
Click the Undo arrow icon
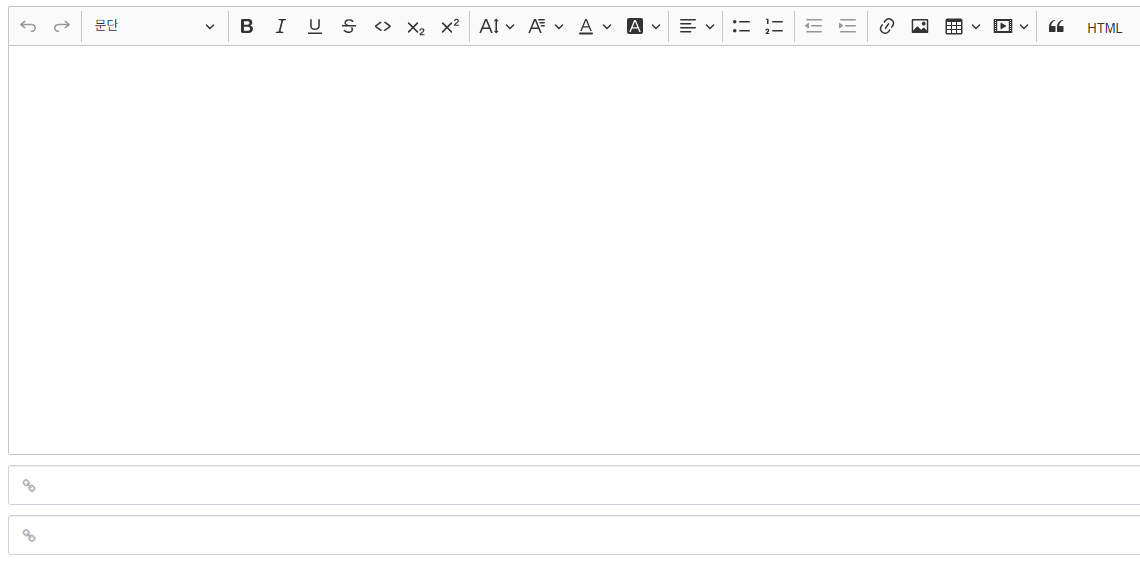(28, 27)
